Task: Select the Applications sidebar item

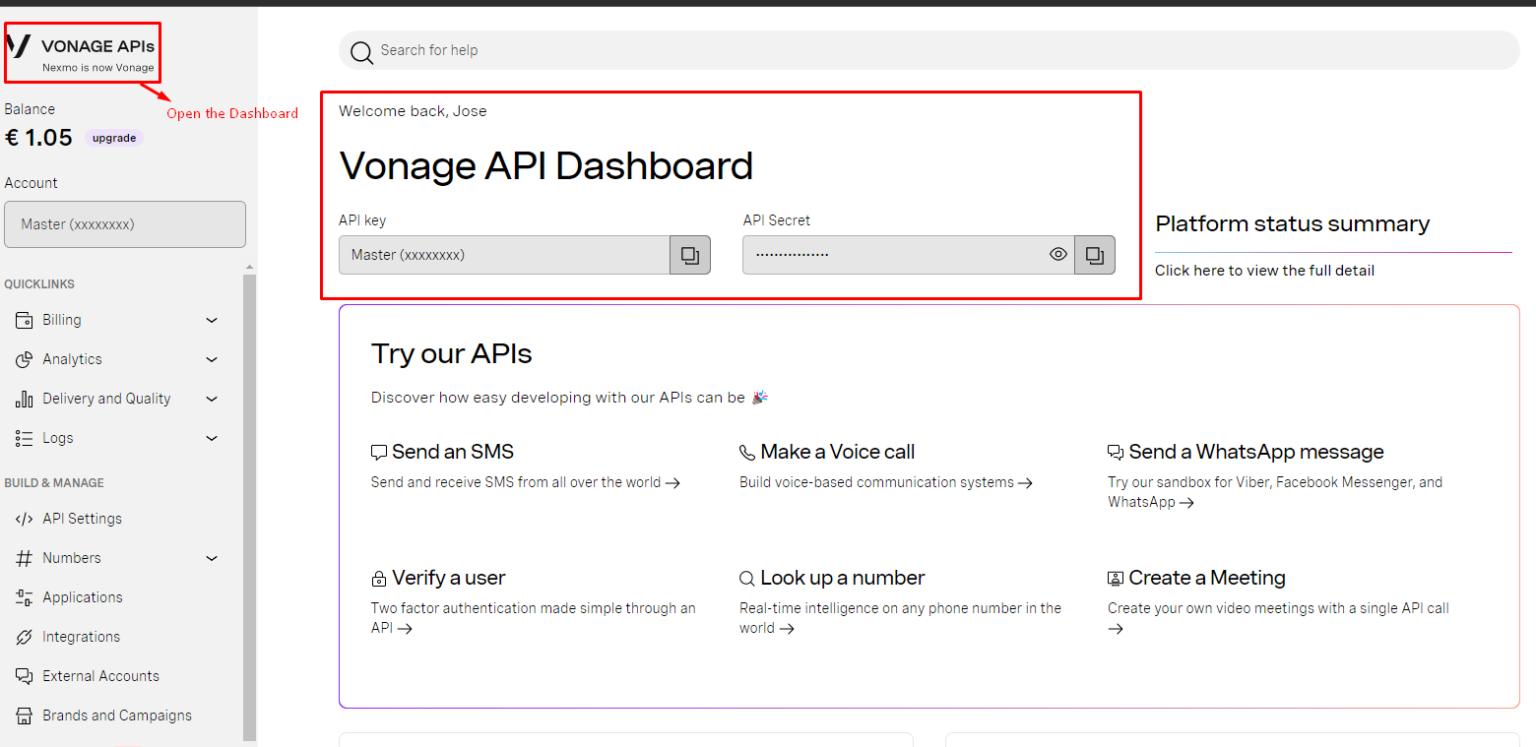Action: [79, 597]
